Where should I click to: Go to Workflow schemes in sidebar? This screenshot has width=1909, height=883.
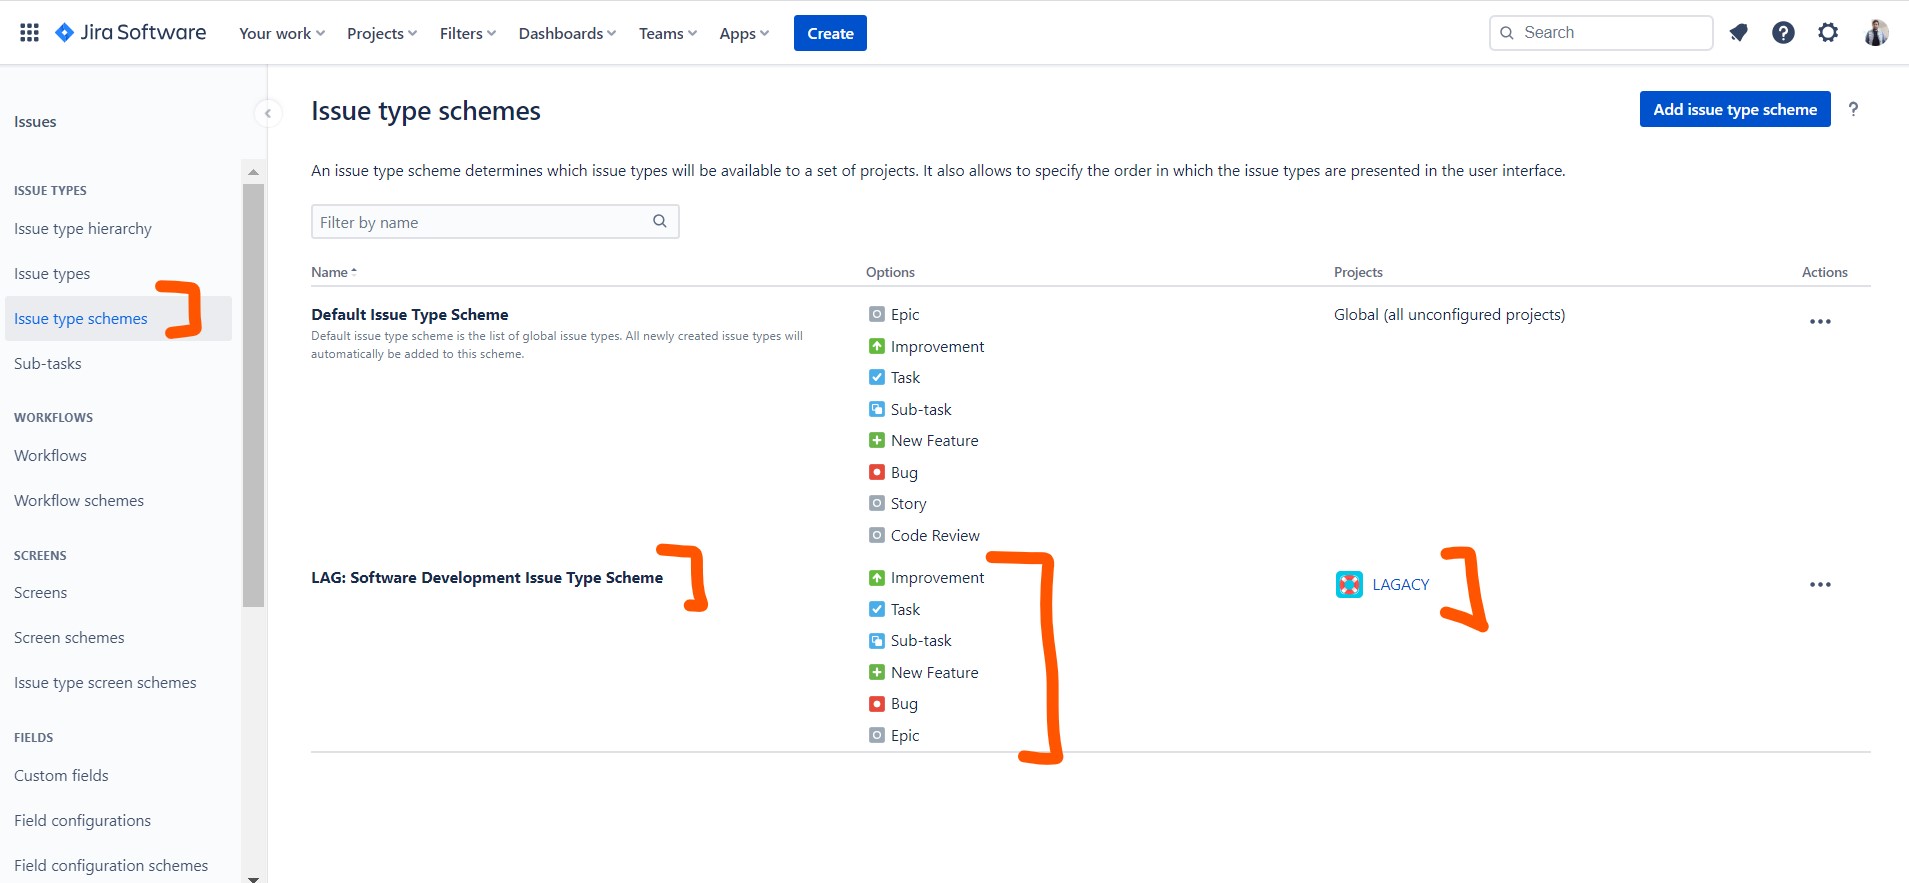[x=79, y=501]
